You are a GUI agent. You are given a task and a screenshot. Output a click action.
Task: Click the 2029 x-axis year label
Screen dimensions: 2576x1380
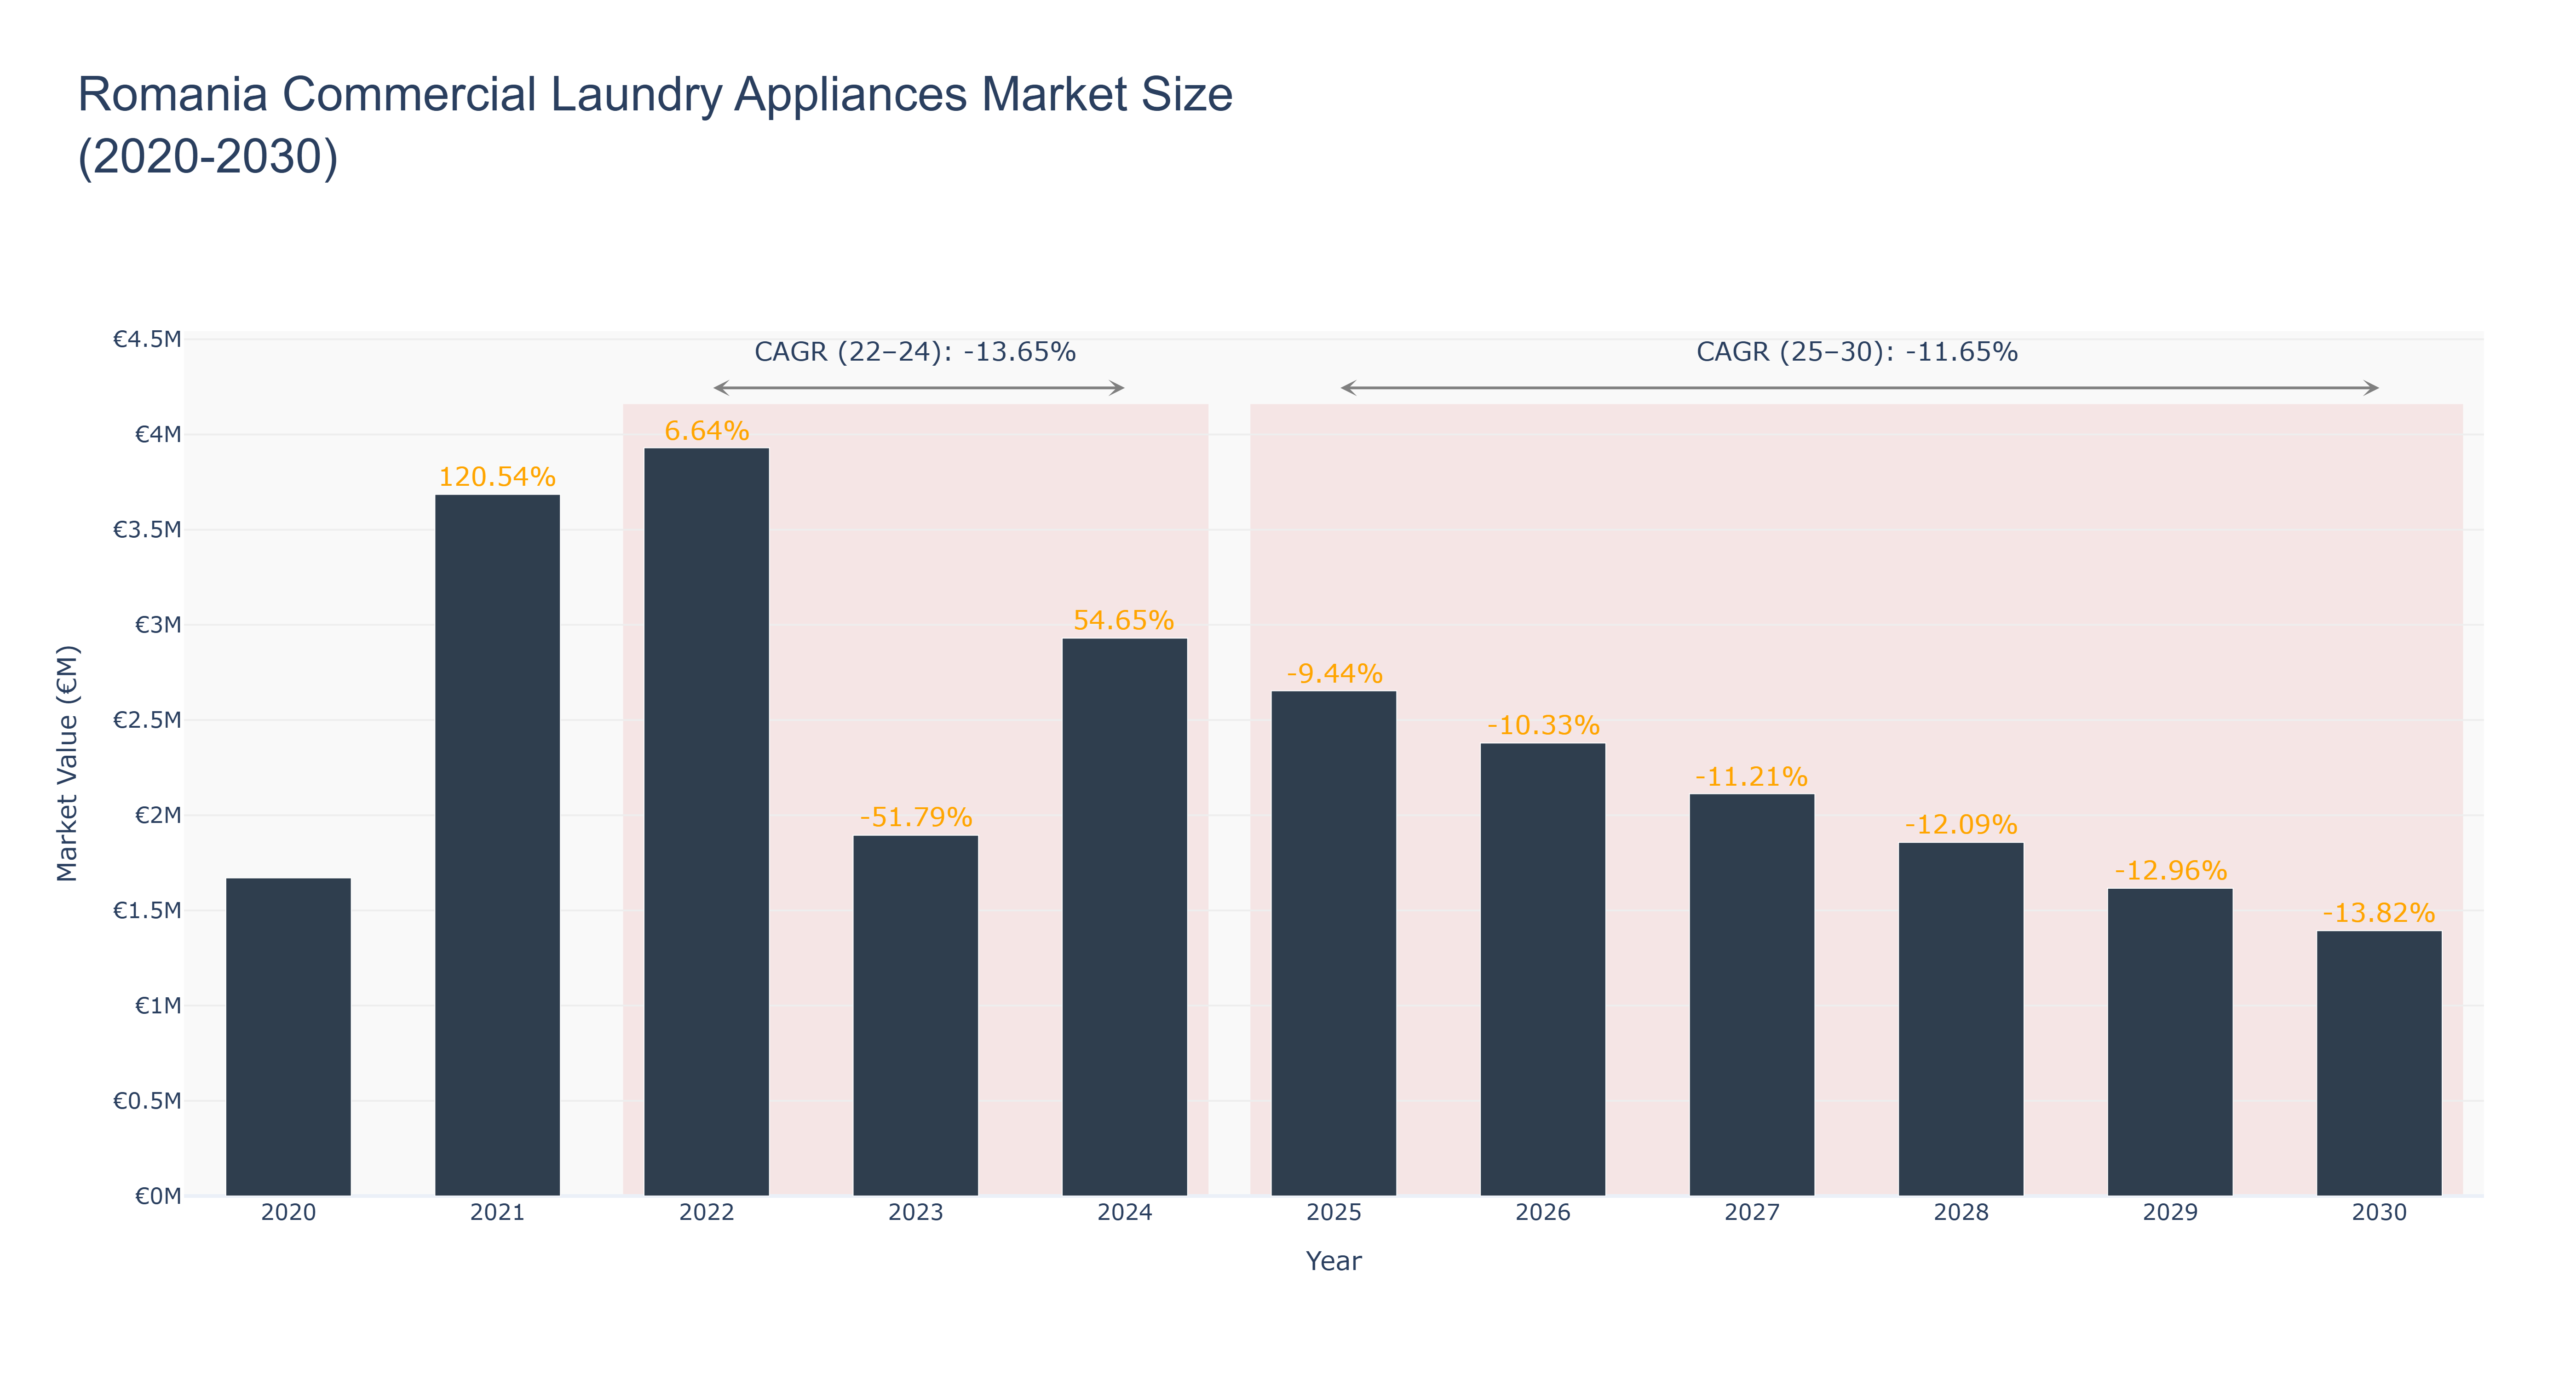pyautogui.click(x=2169, y=1213)
